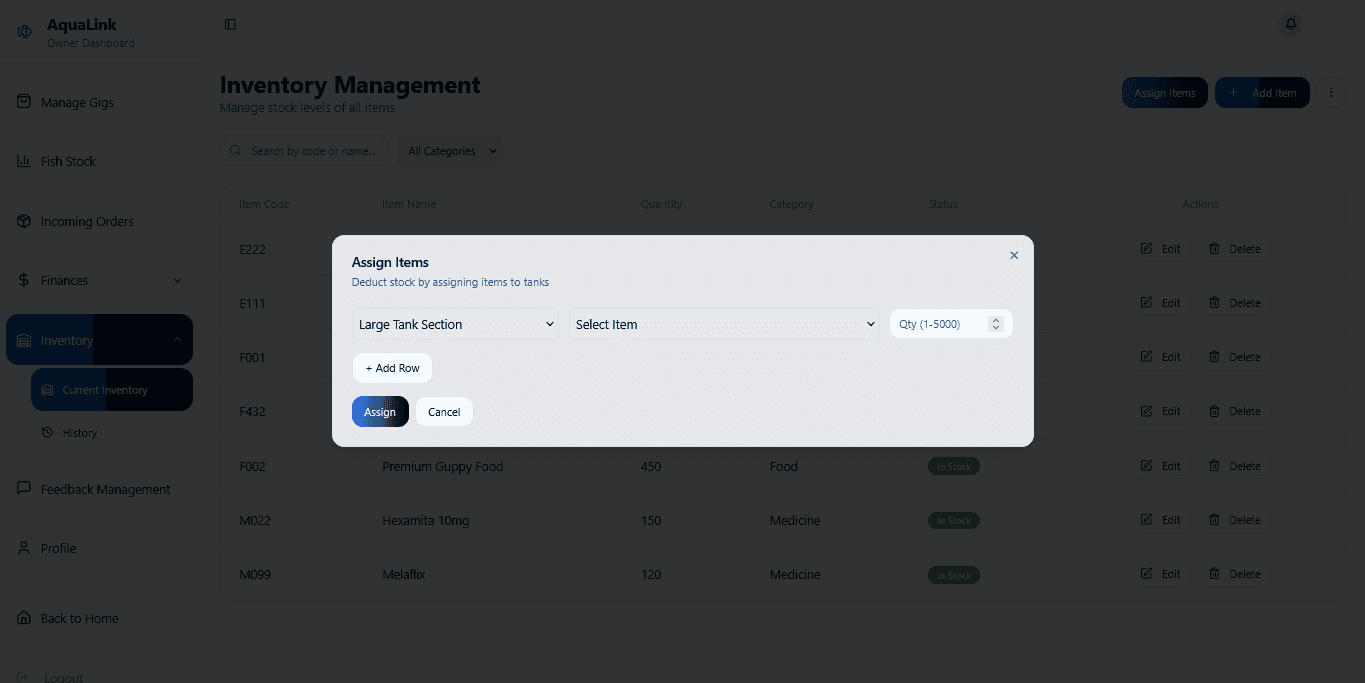Image resolution: width=1365 pixels, height=683 pixels.
Task: Open the notifications bell icon
Action: click(1290, 24)
